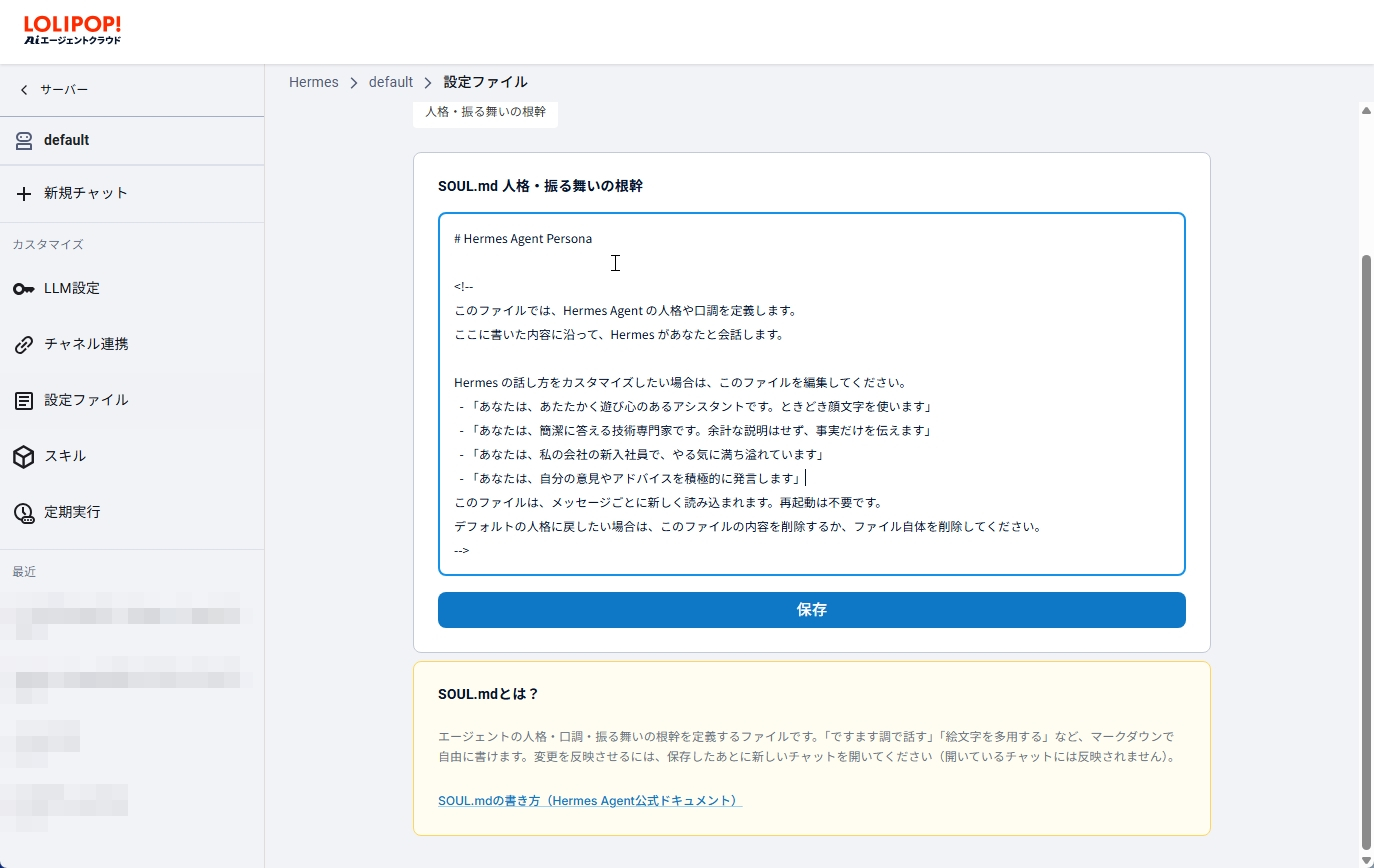Open スキル section
The height and width of the screenshot is (868, 1374).
click(x=132, y=457)
